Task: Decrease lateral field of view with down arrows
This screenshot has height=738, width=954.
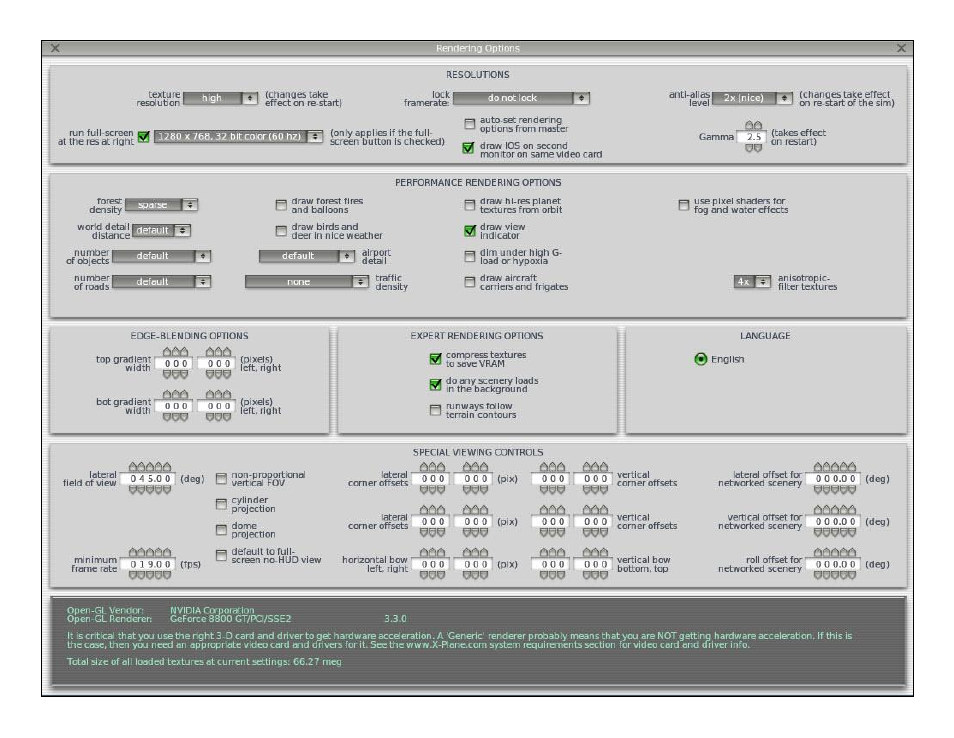Action: pyautogui.click(x=150, y=490)
